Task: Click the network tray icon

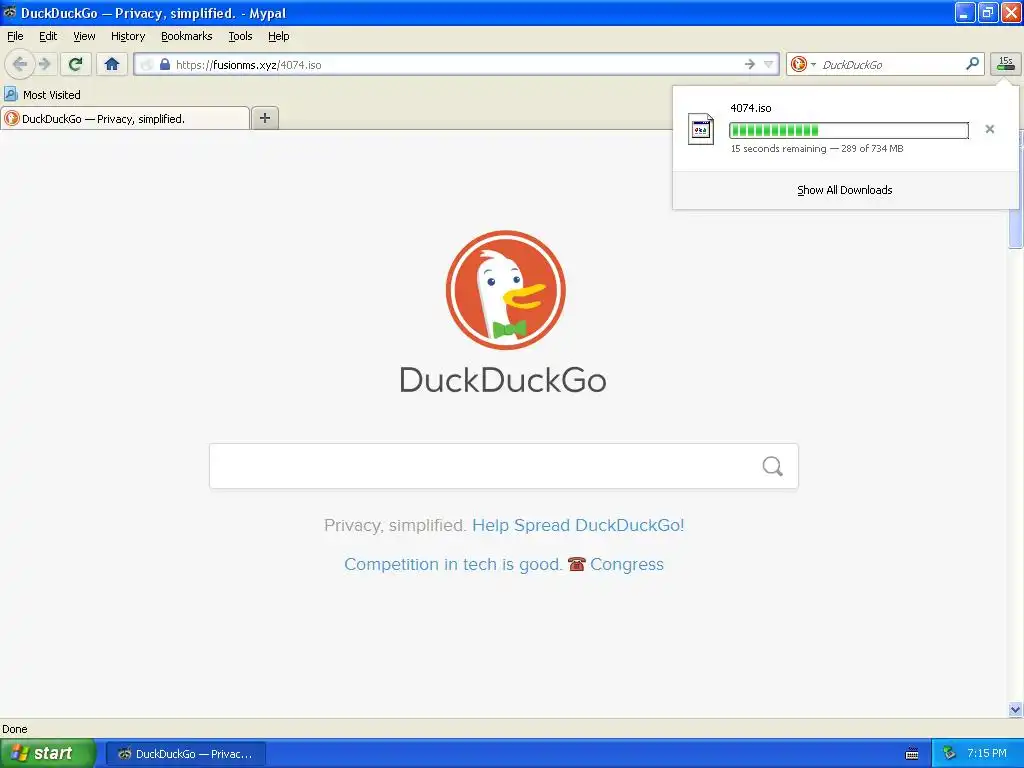Action: 950,753
